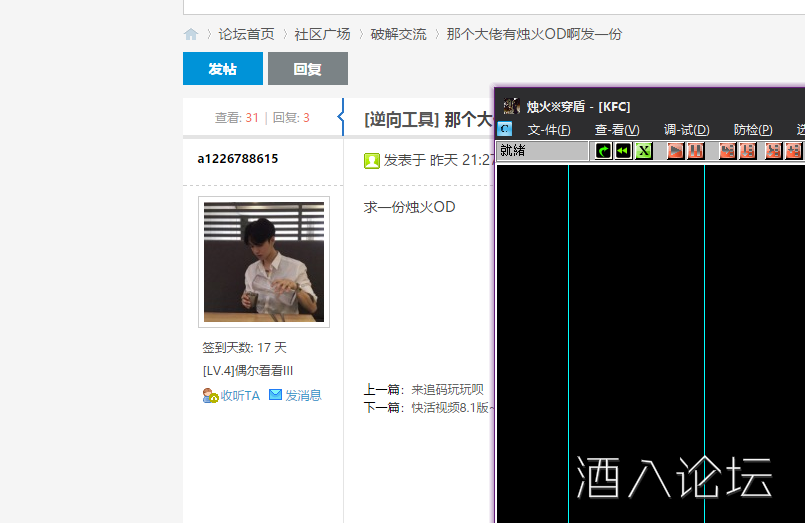The image size is (805, 523).
Task: Open the 文-件(F) menu in the debugger
Action: [549, 130]
